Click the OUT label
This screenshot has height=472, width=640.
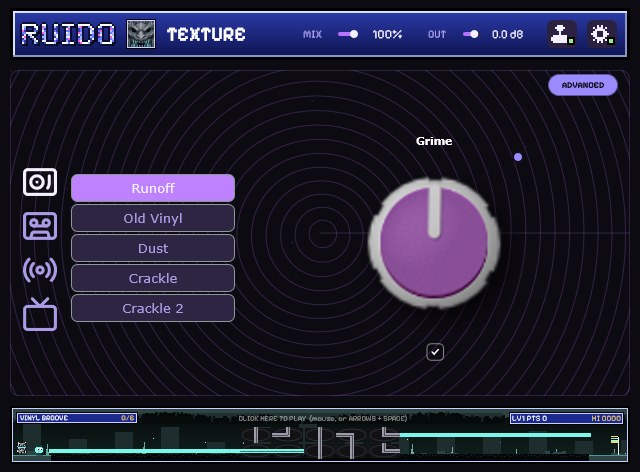(437, 34)
